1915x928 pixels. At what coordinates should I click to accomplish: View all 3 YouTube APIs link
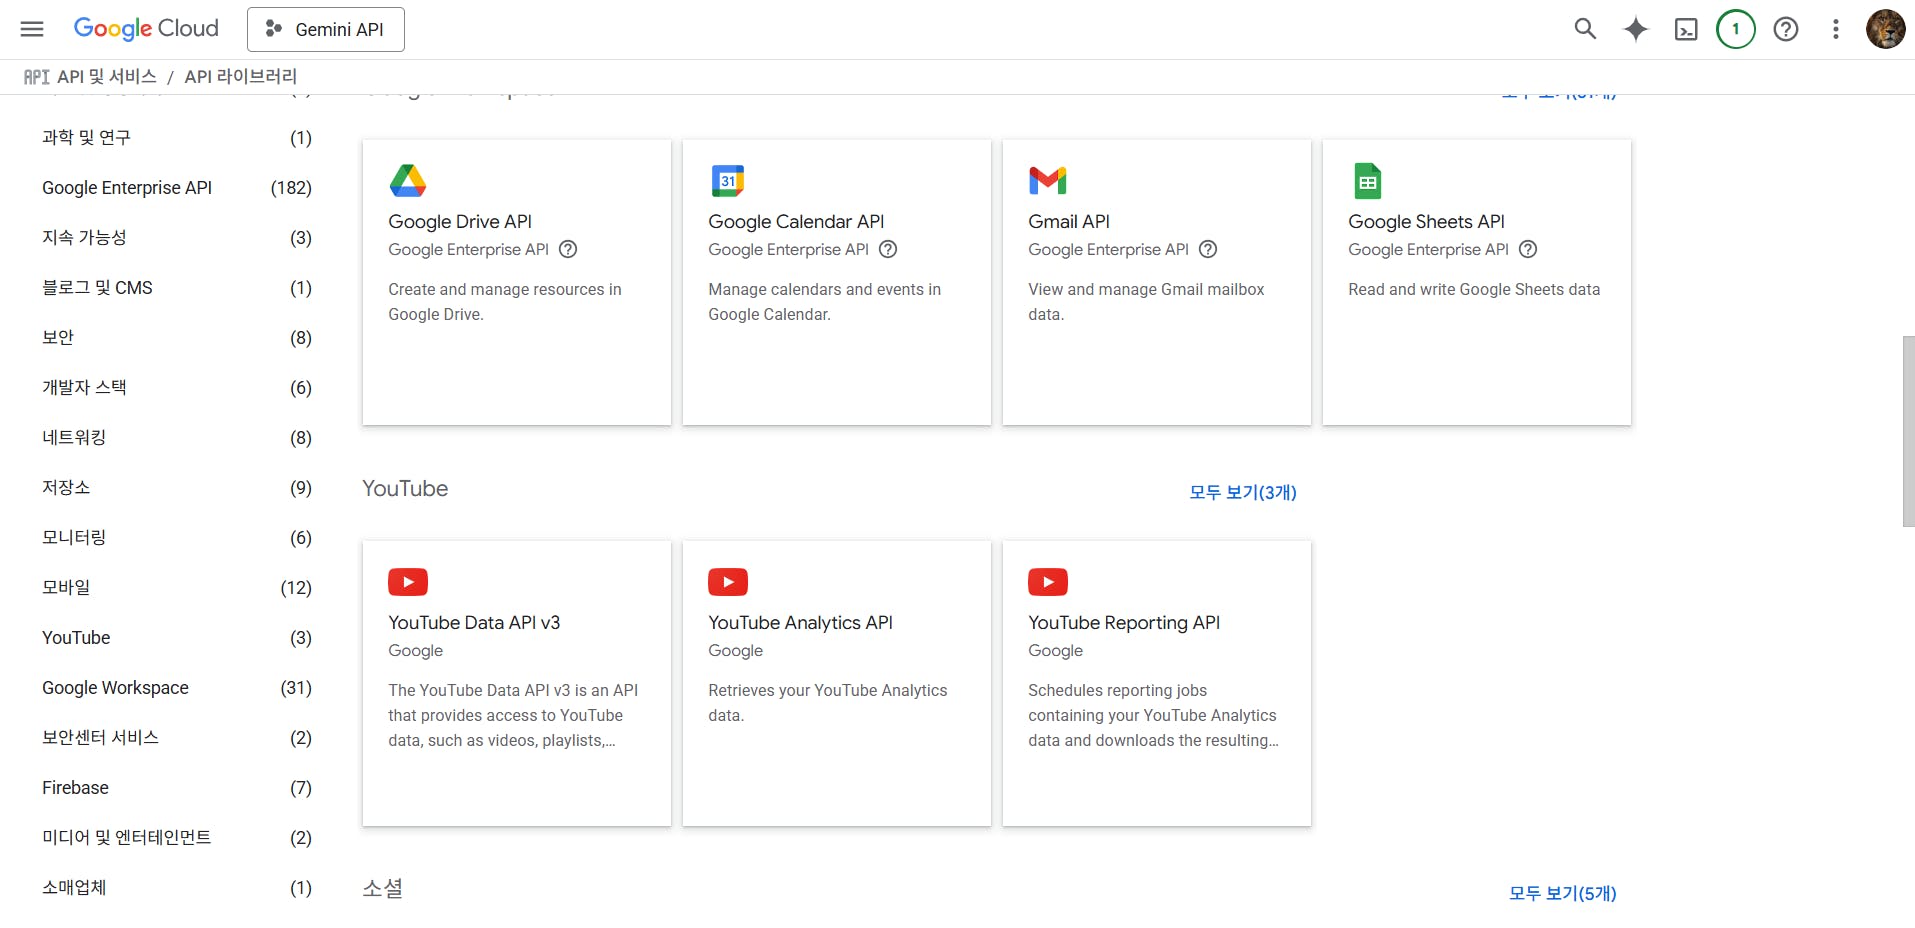[x=1242, y=492]
